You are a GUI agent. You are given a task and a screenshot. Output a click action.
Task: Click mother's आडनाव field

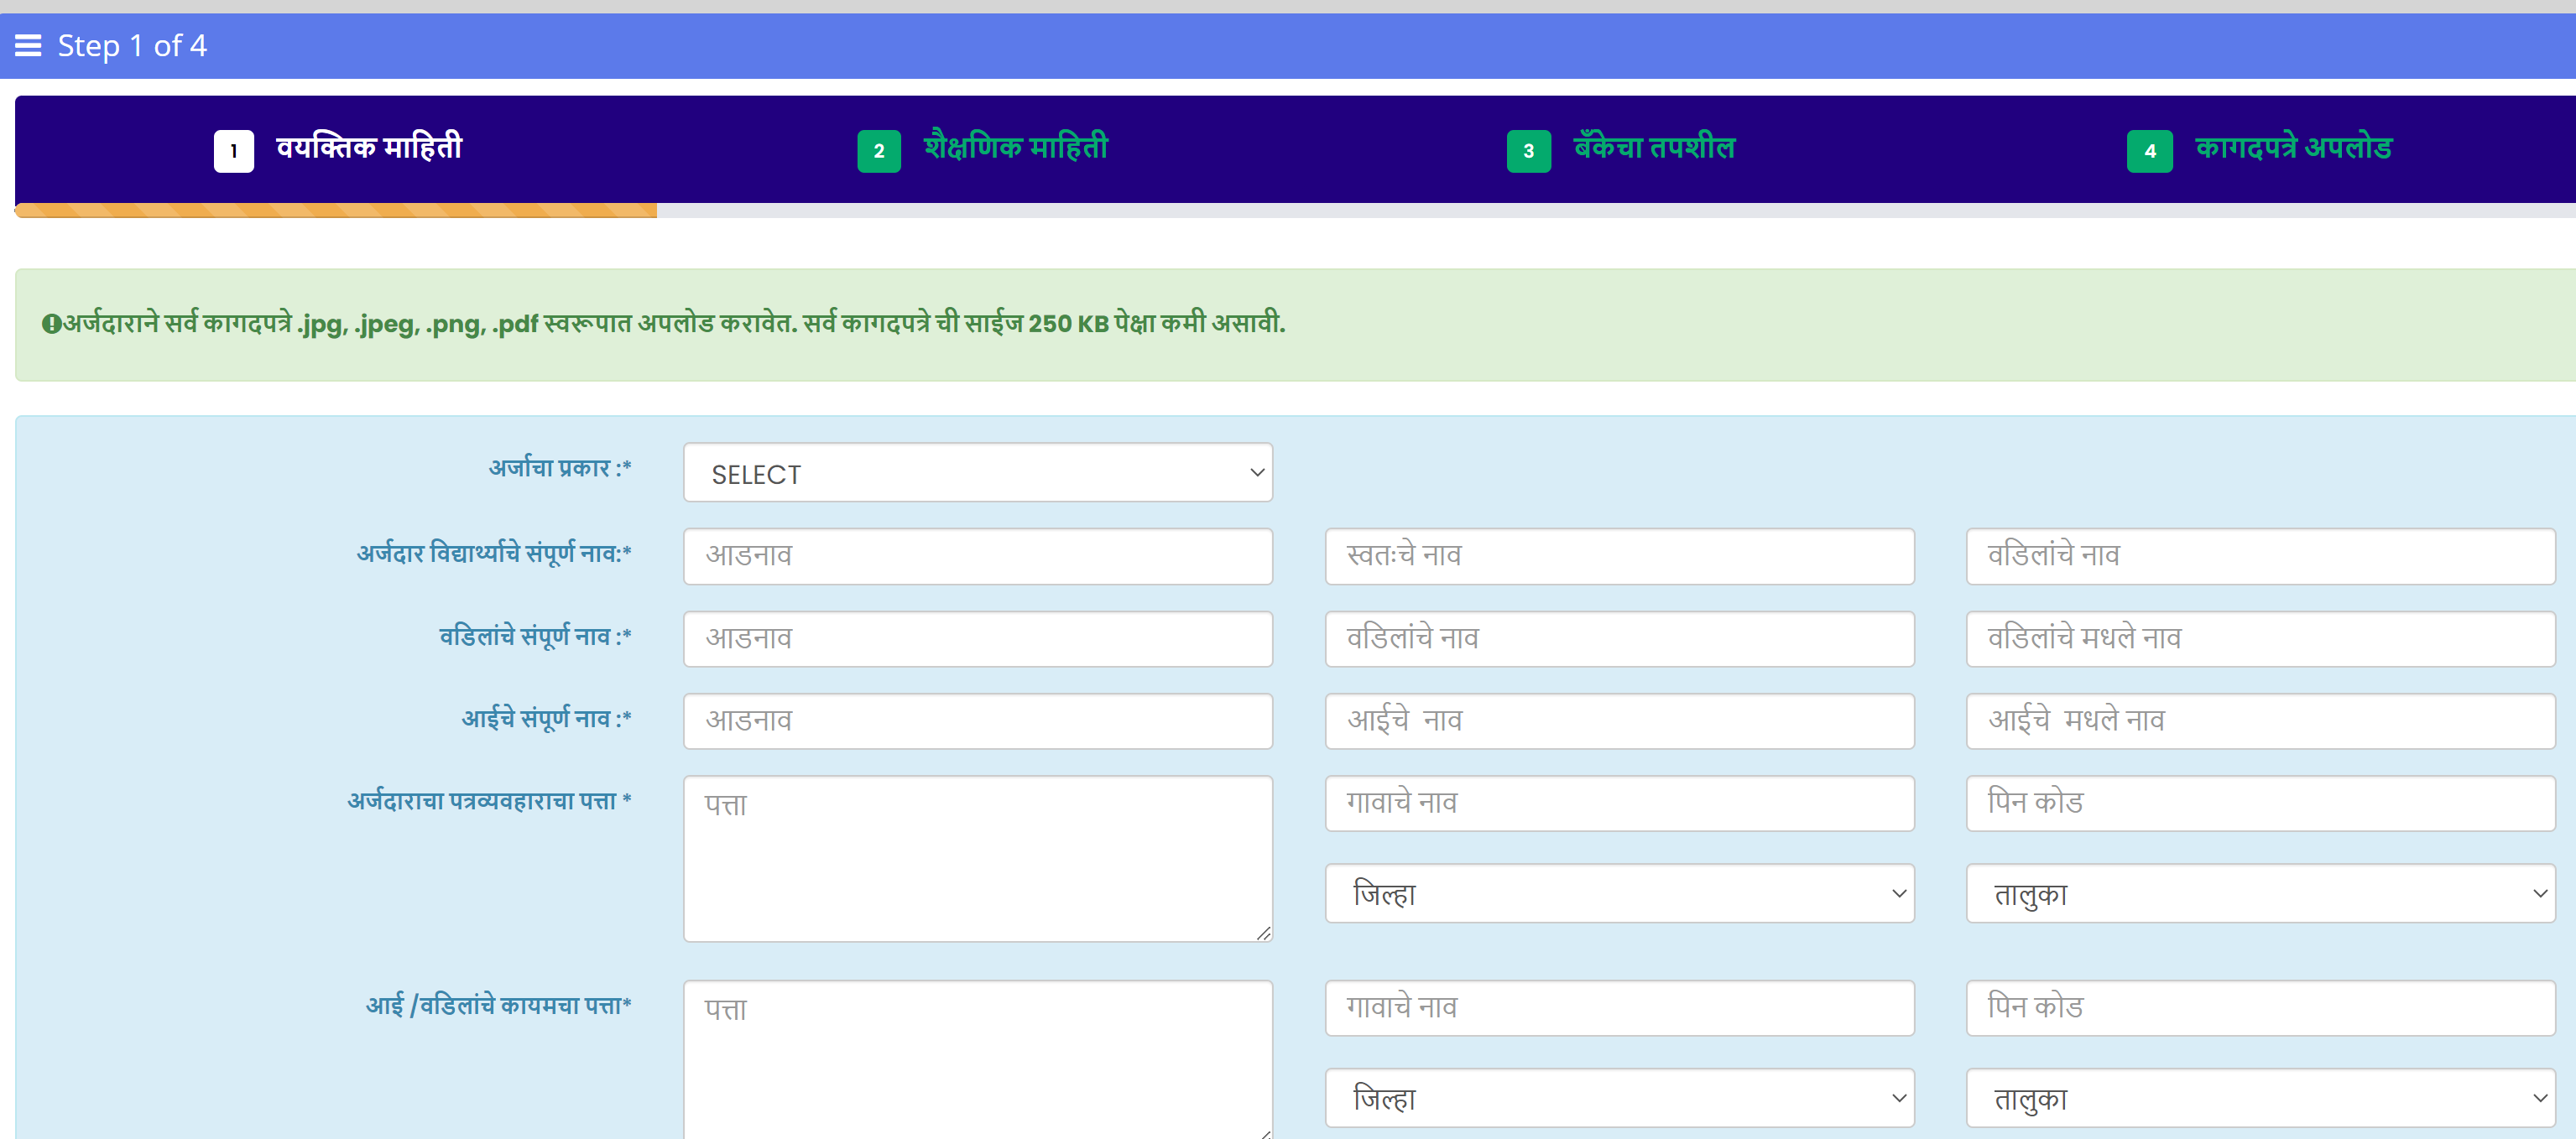pos(978,721)
